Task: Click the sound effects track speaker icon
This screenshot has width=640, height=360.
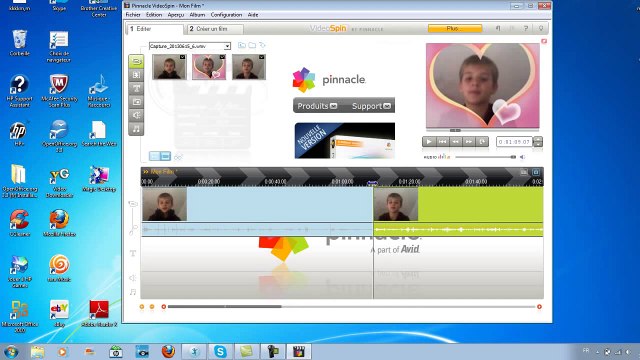Action: point(133,278)
